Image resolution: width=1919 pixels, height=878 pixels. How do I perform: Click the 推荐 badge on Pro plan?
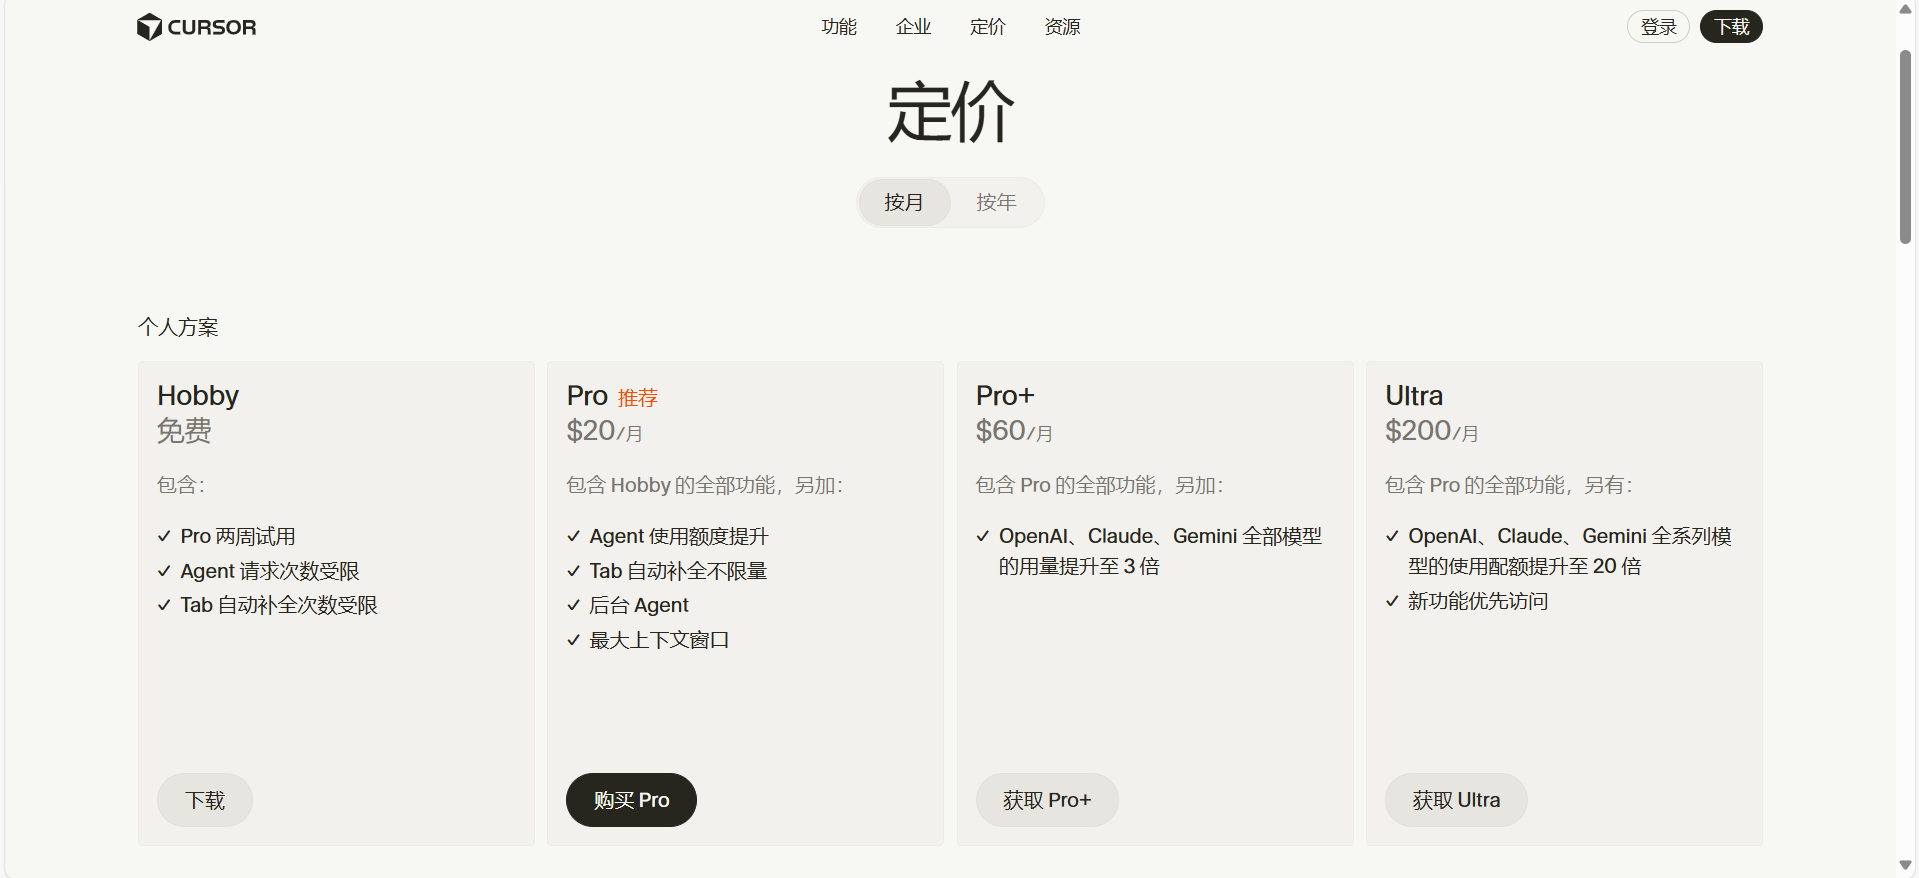[637, 398]
